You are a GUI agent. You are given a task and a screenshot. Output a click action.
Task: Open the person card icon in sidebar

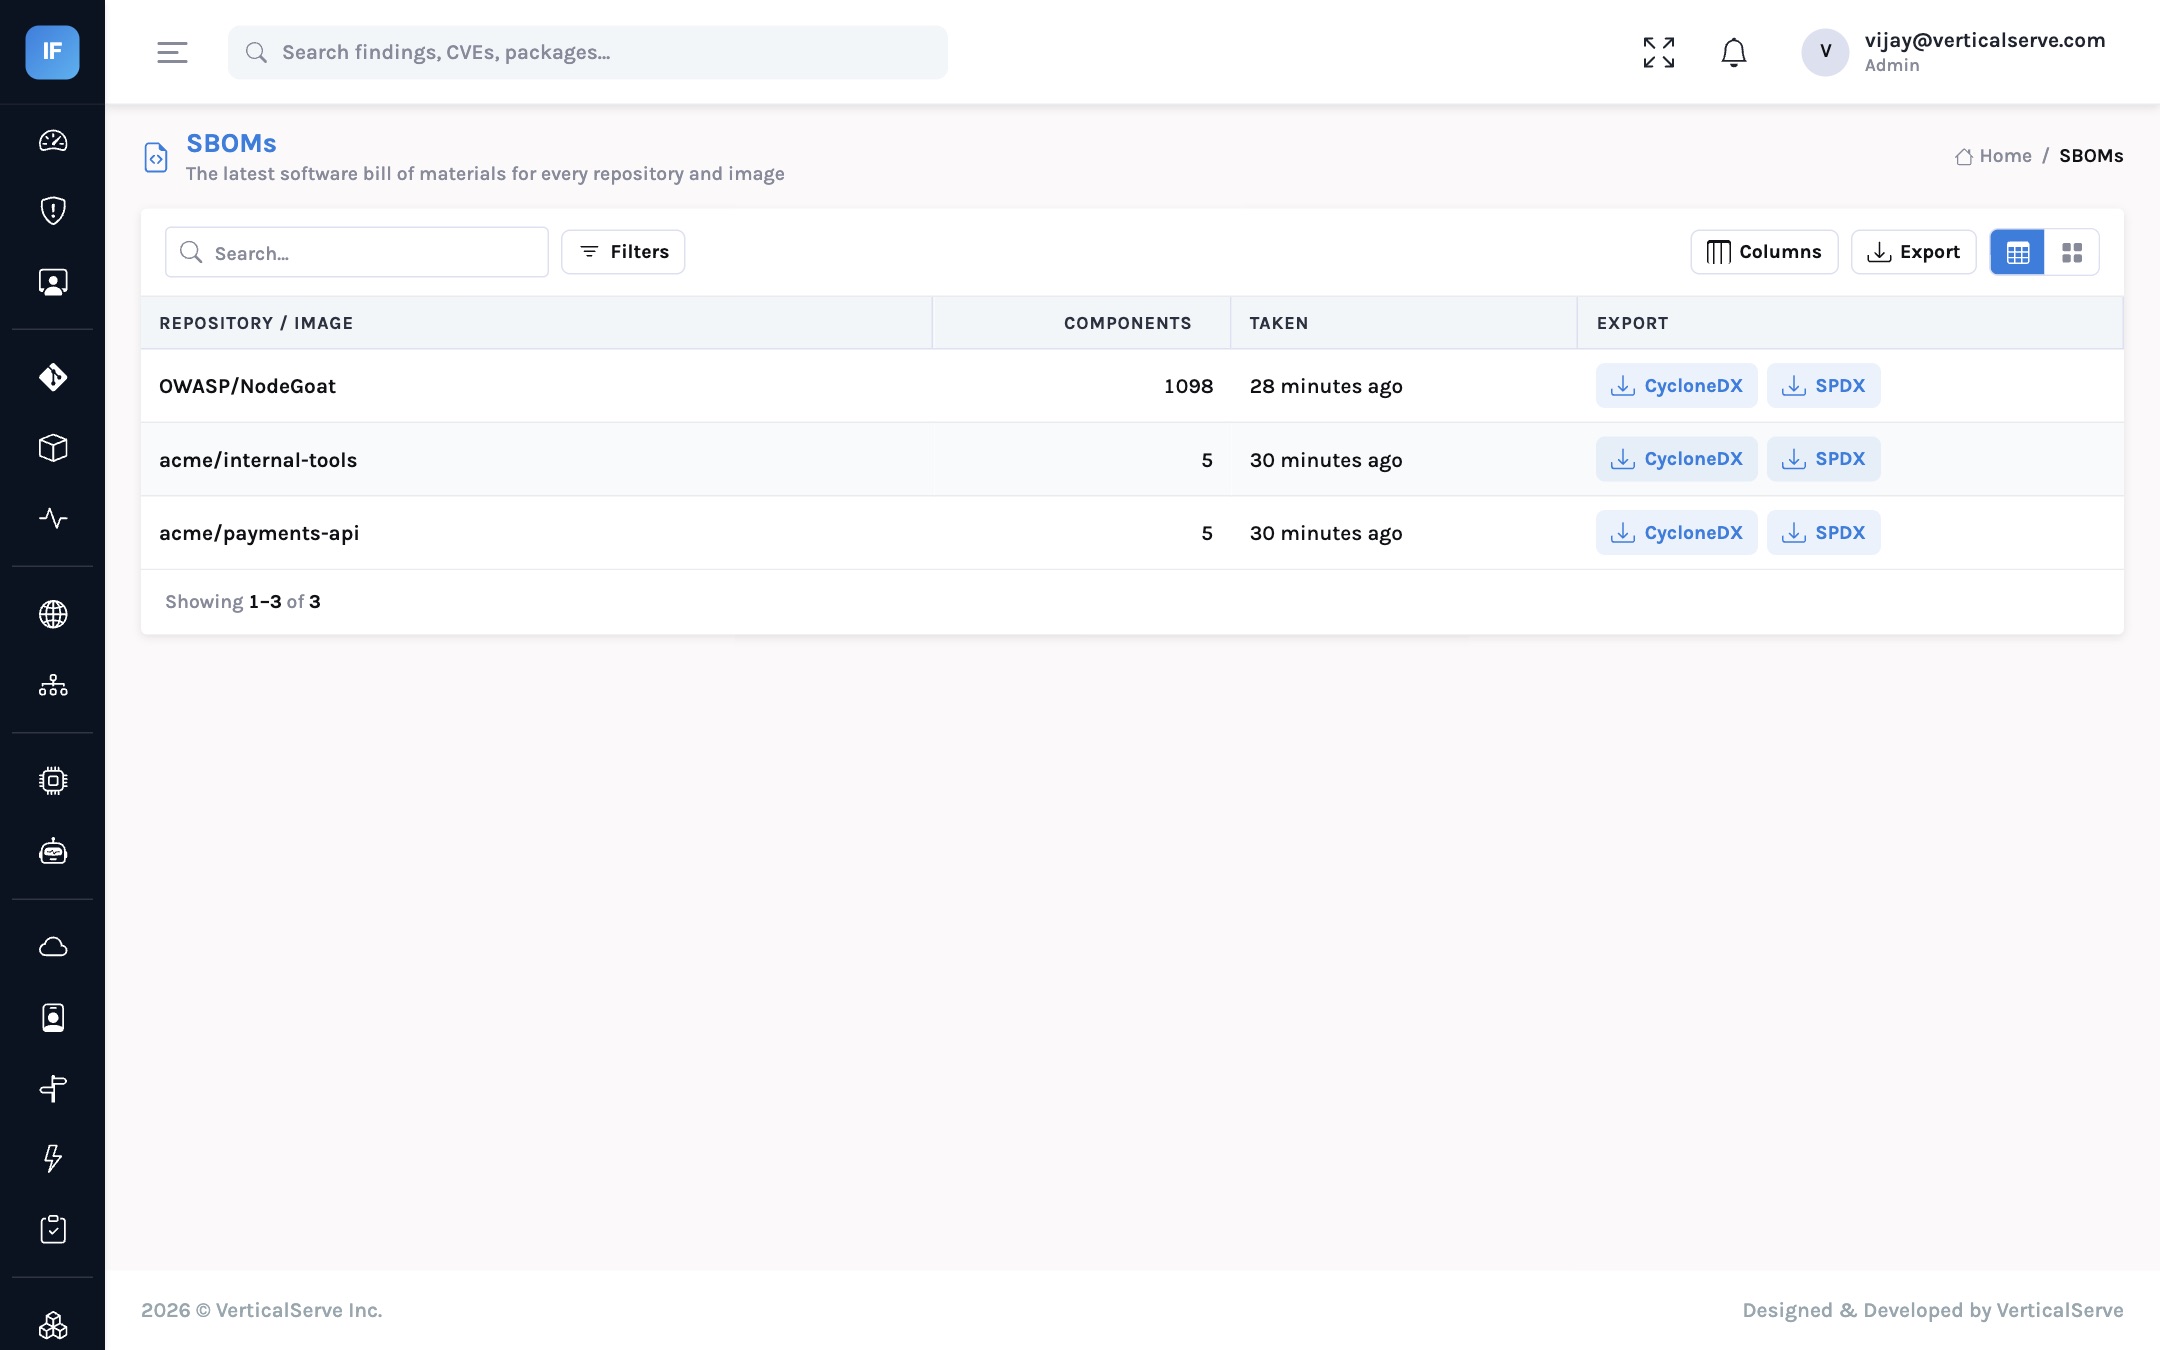point(53,282)
